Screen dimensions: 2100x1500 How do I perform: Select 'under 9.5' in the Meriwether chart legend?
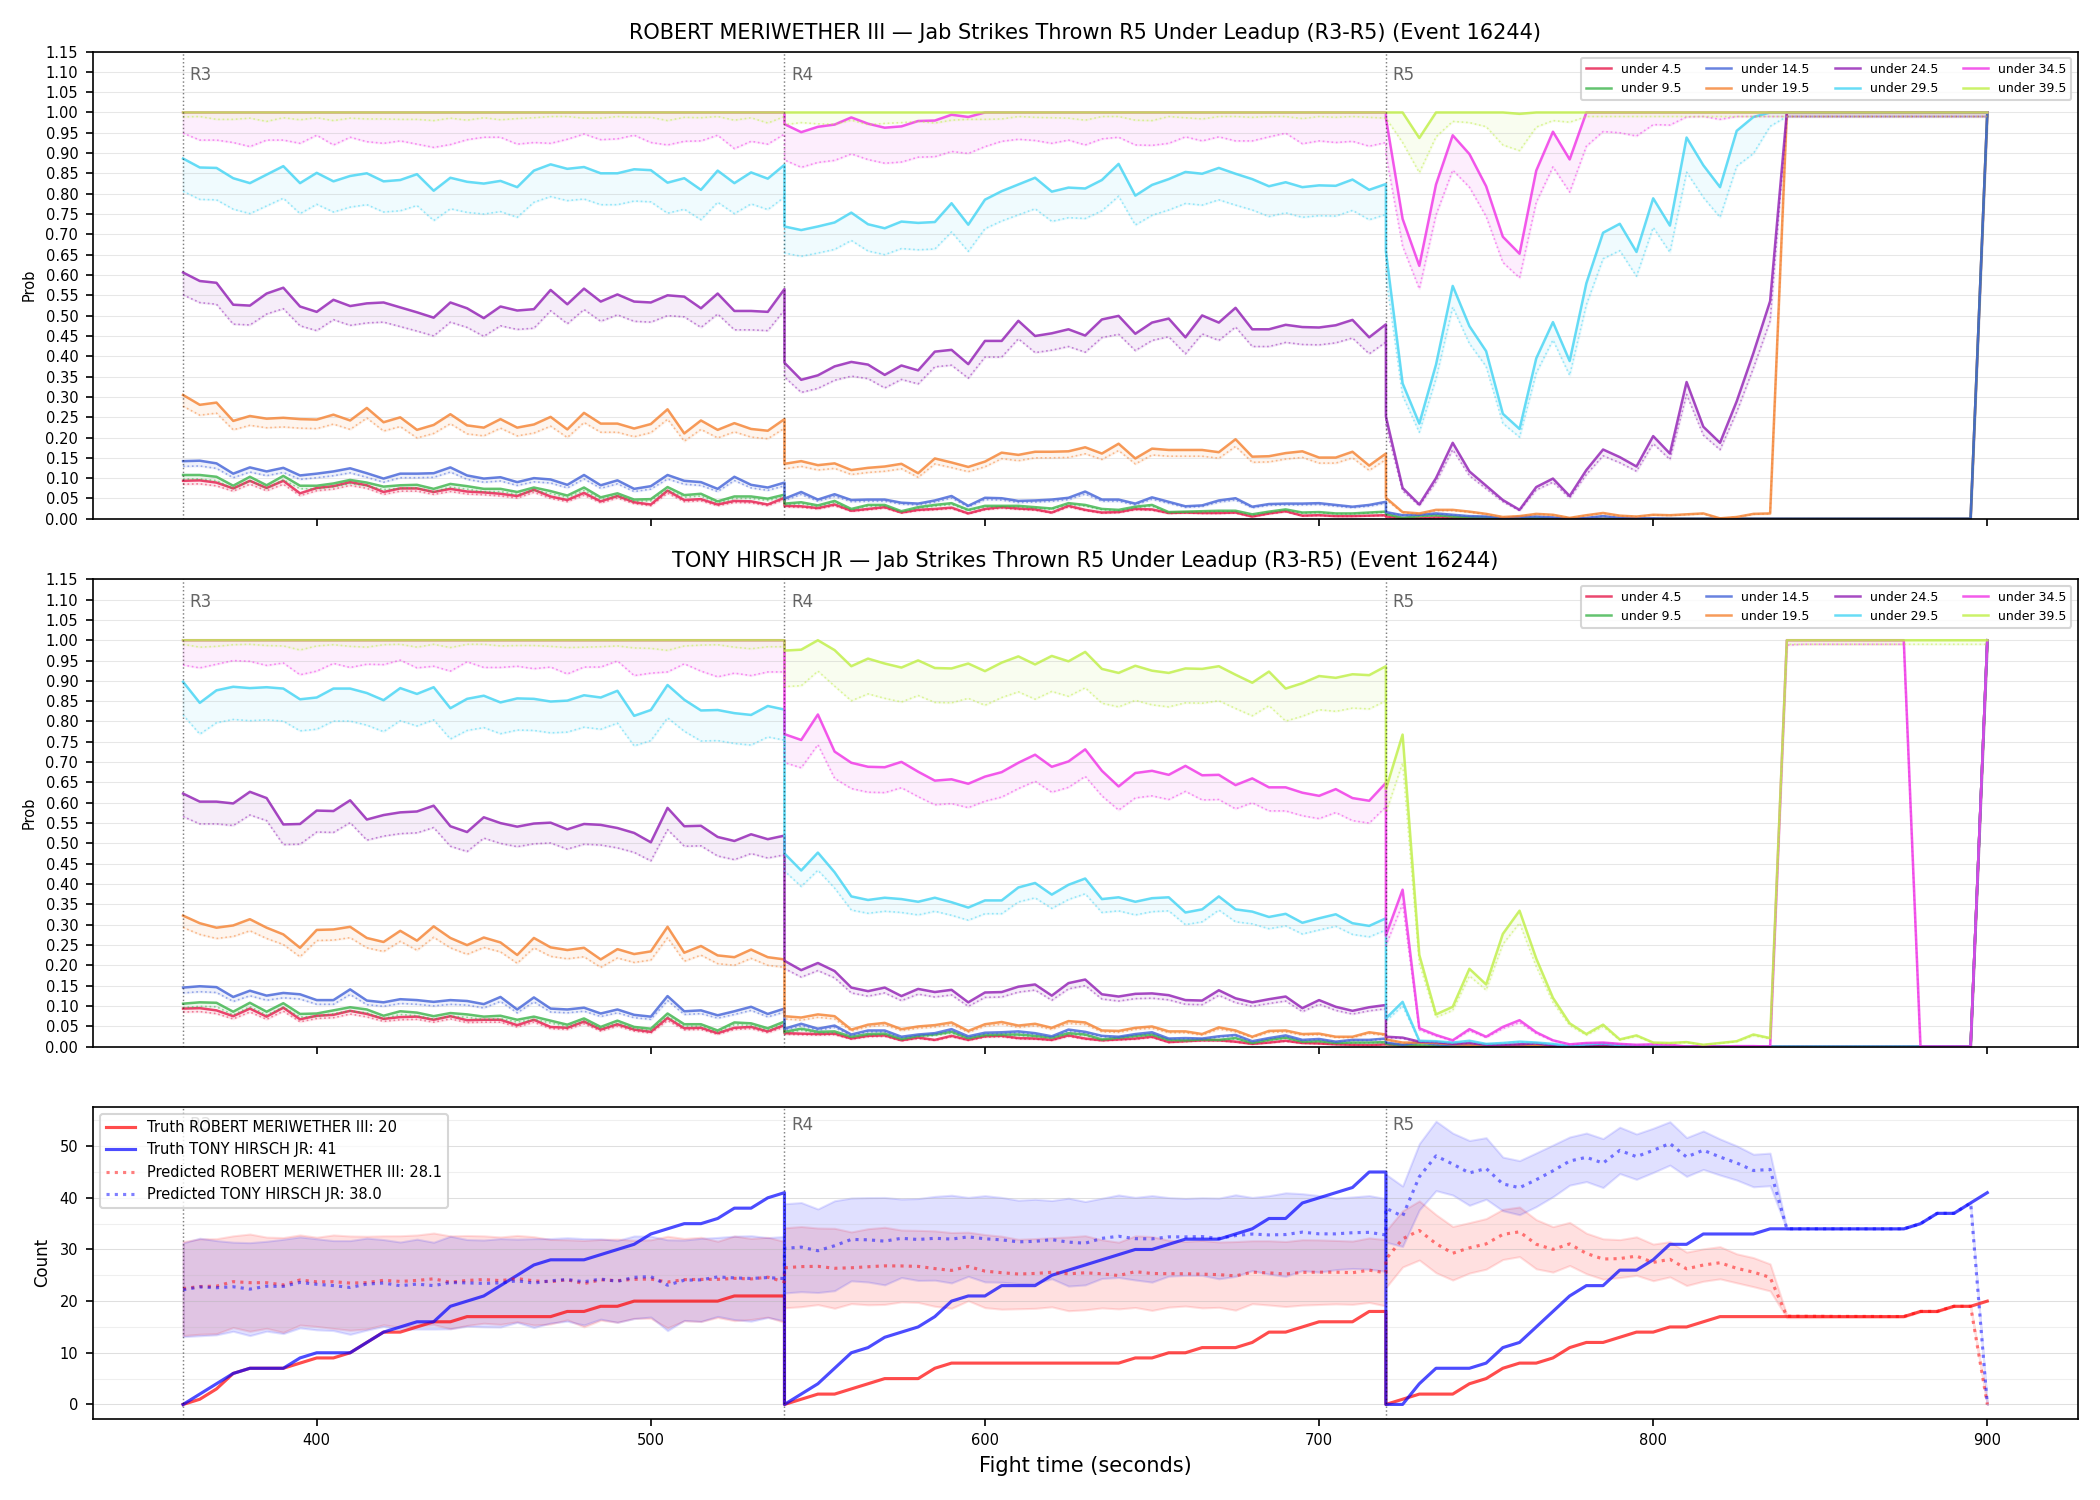[1633, 88]
